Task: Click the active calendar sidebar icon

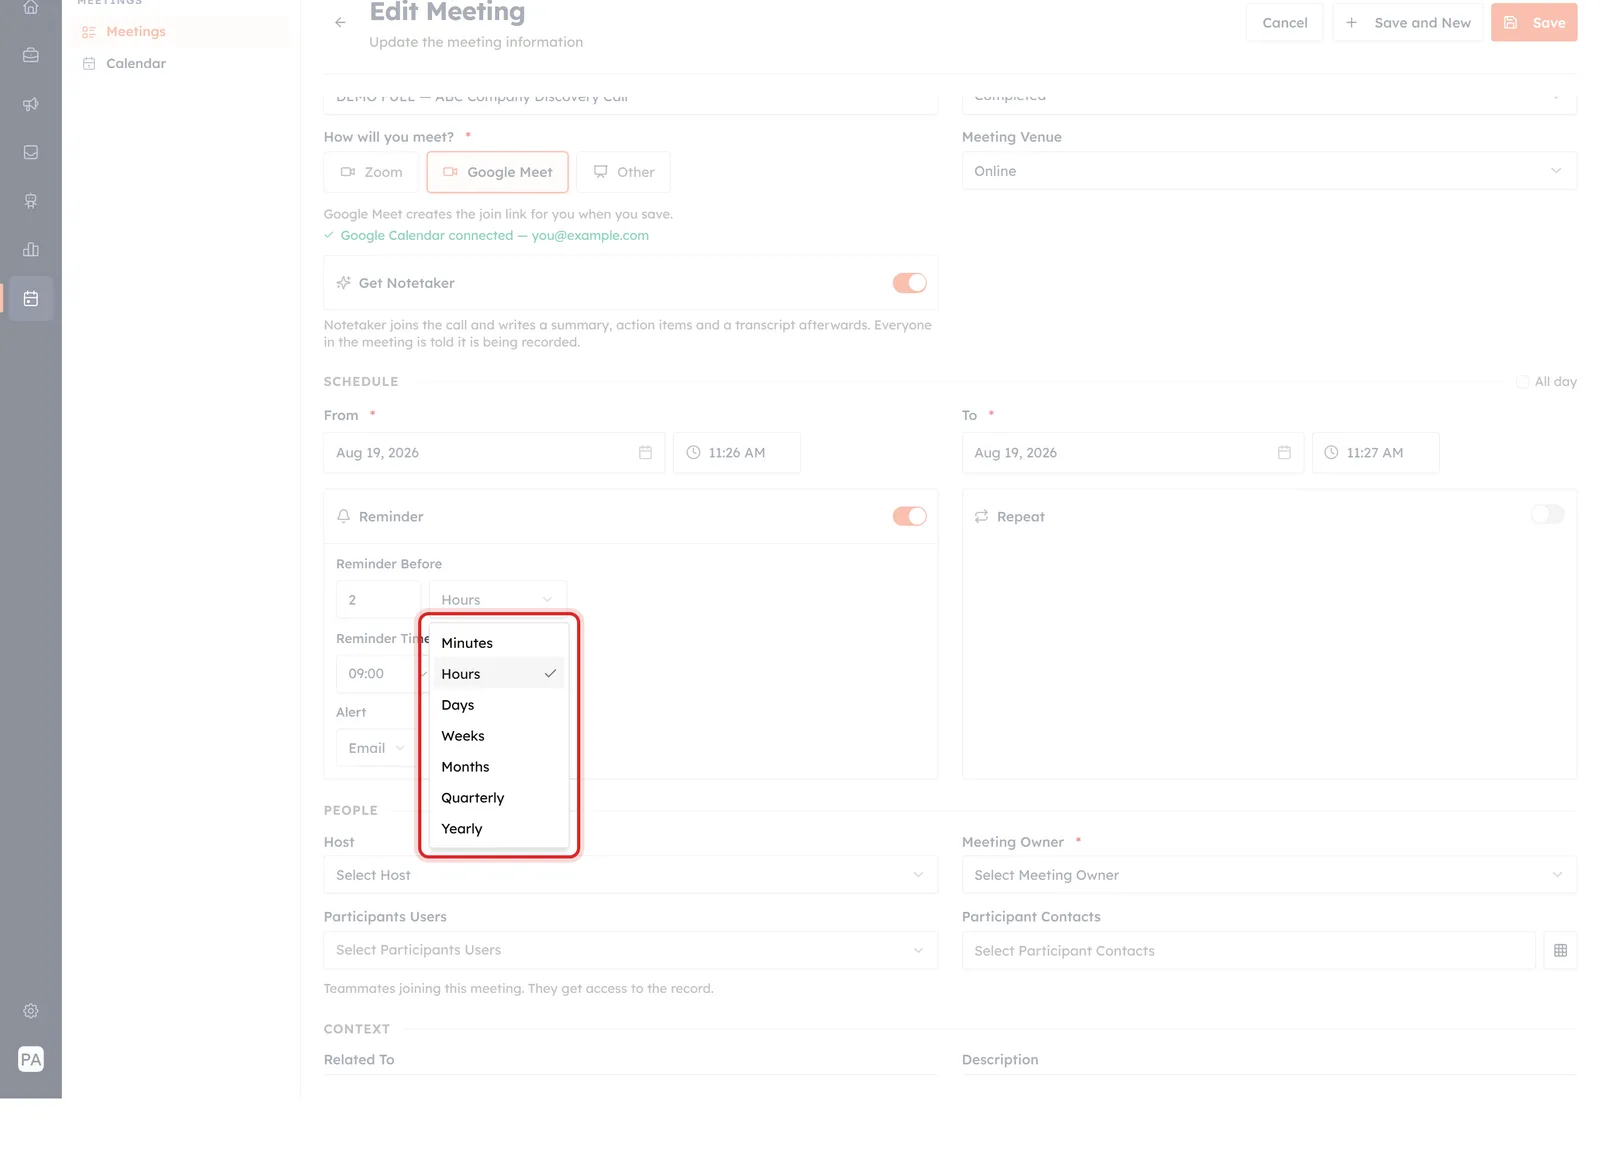Action: (x=31, y=299)
